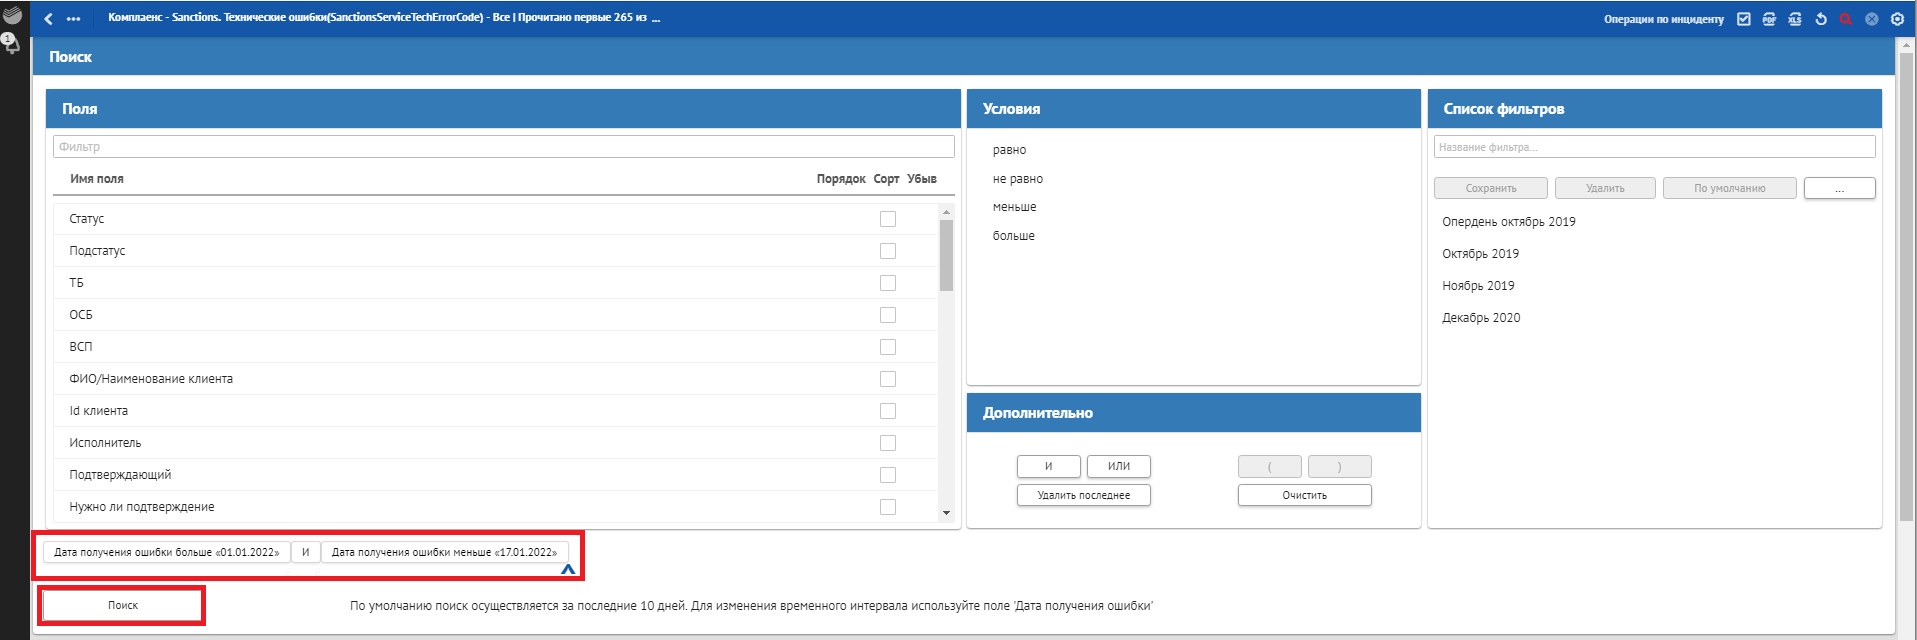Tick the sort checkbox for Статус
This screenshot has height=640, width=1917.
point(887,219)
